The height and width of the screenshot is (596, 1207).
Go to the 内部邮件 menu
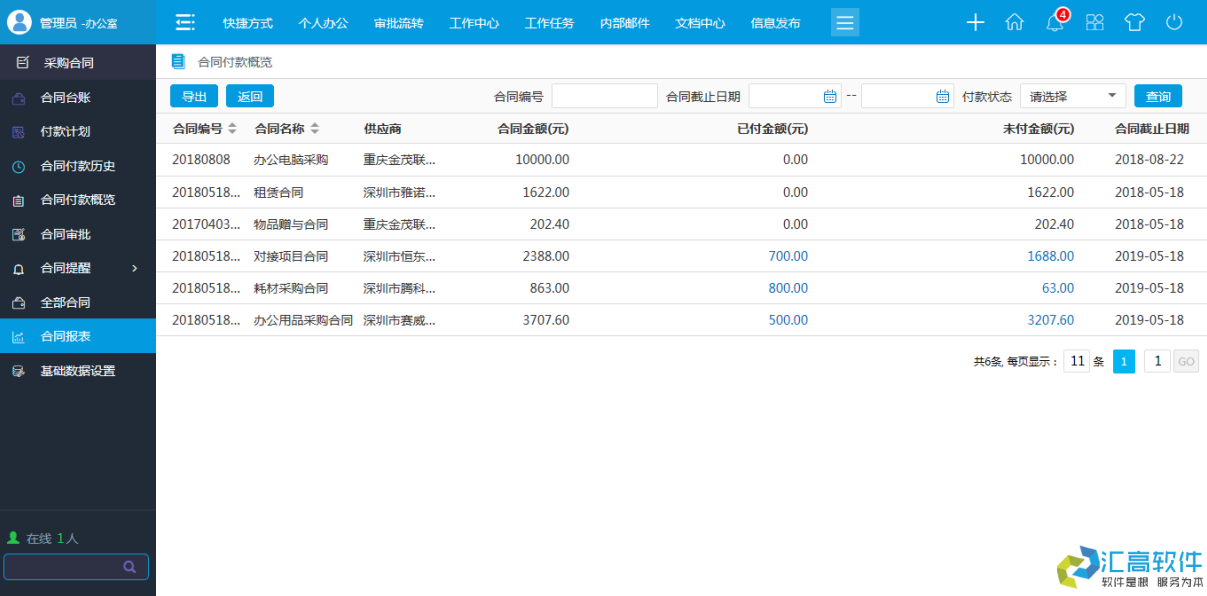624,21
